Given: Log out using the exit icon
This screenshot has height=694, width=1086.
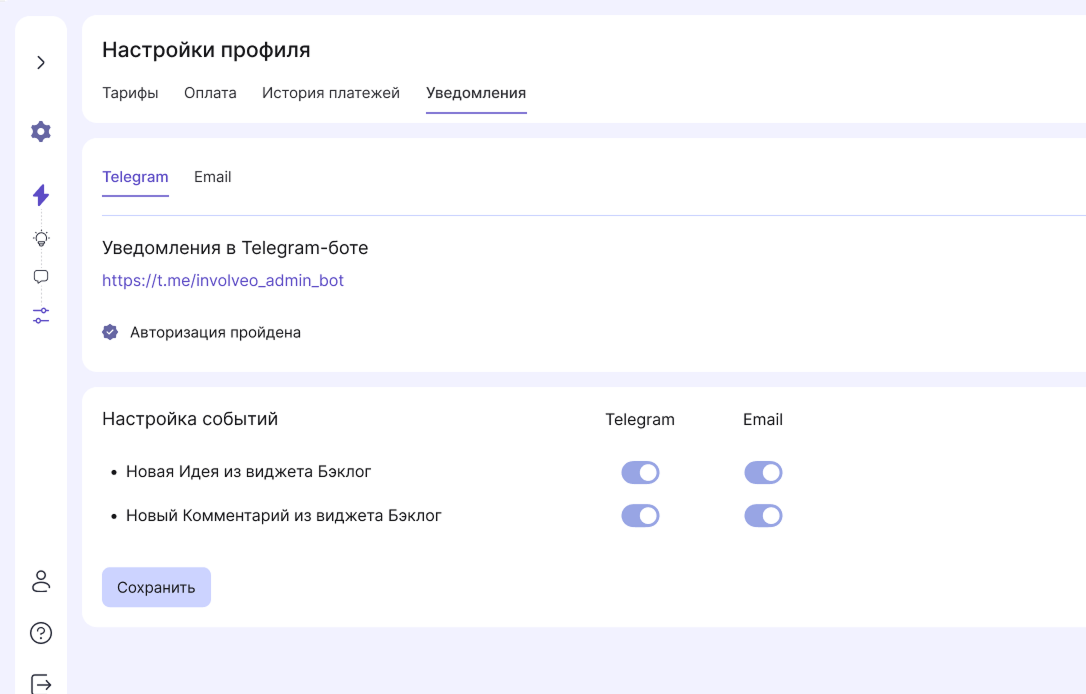Looking at the screenshot, I should [x=41, y=683].
